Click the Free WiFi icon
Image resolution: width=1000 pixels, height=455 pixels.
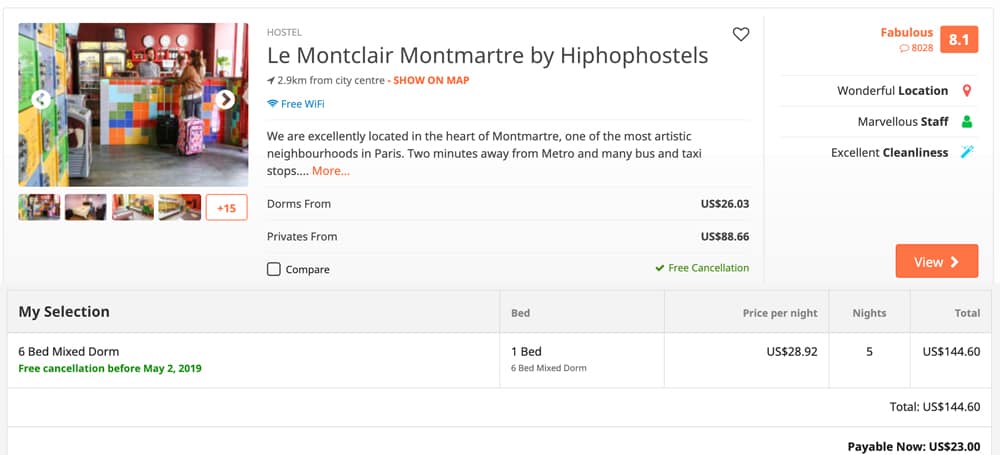pos(273,104)
